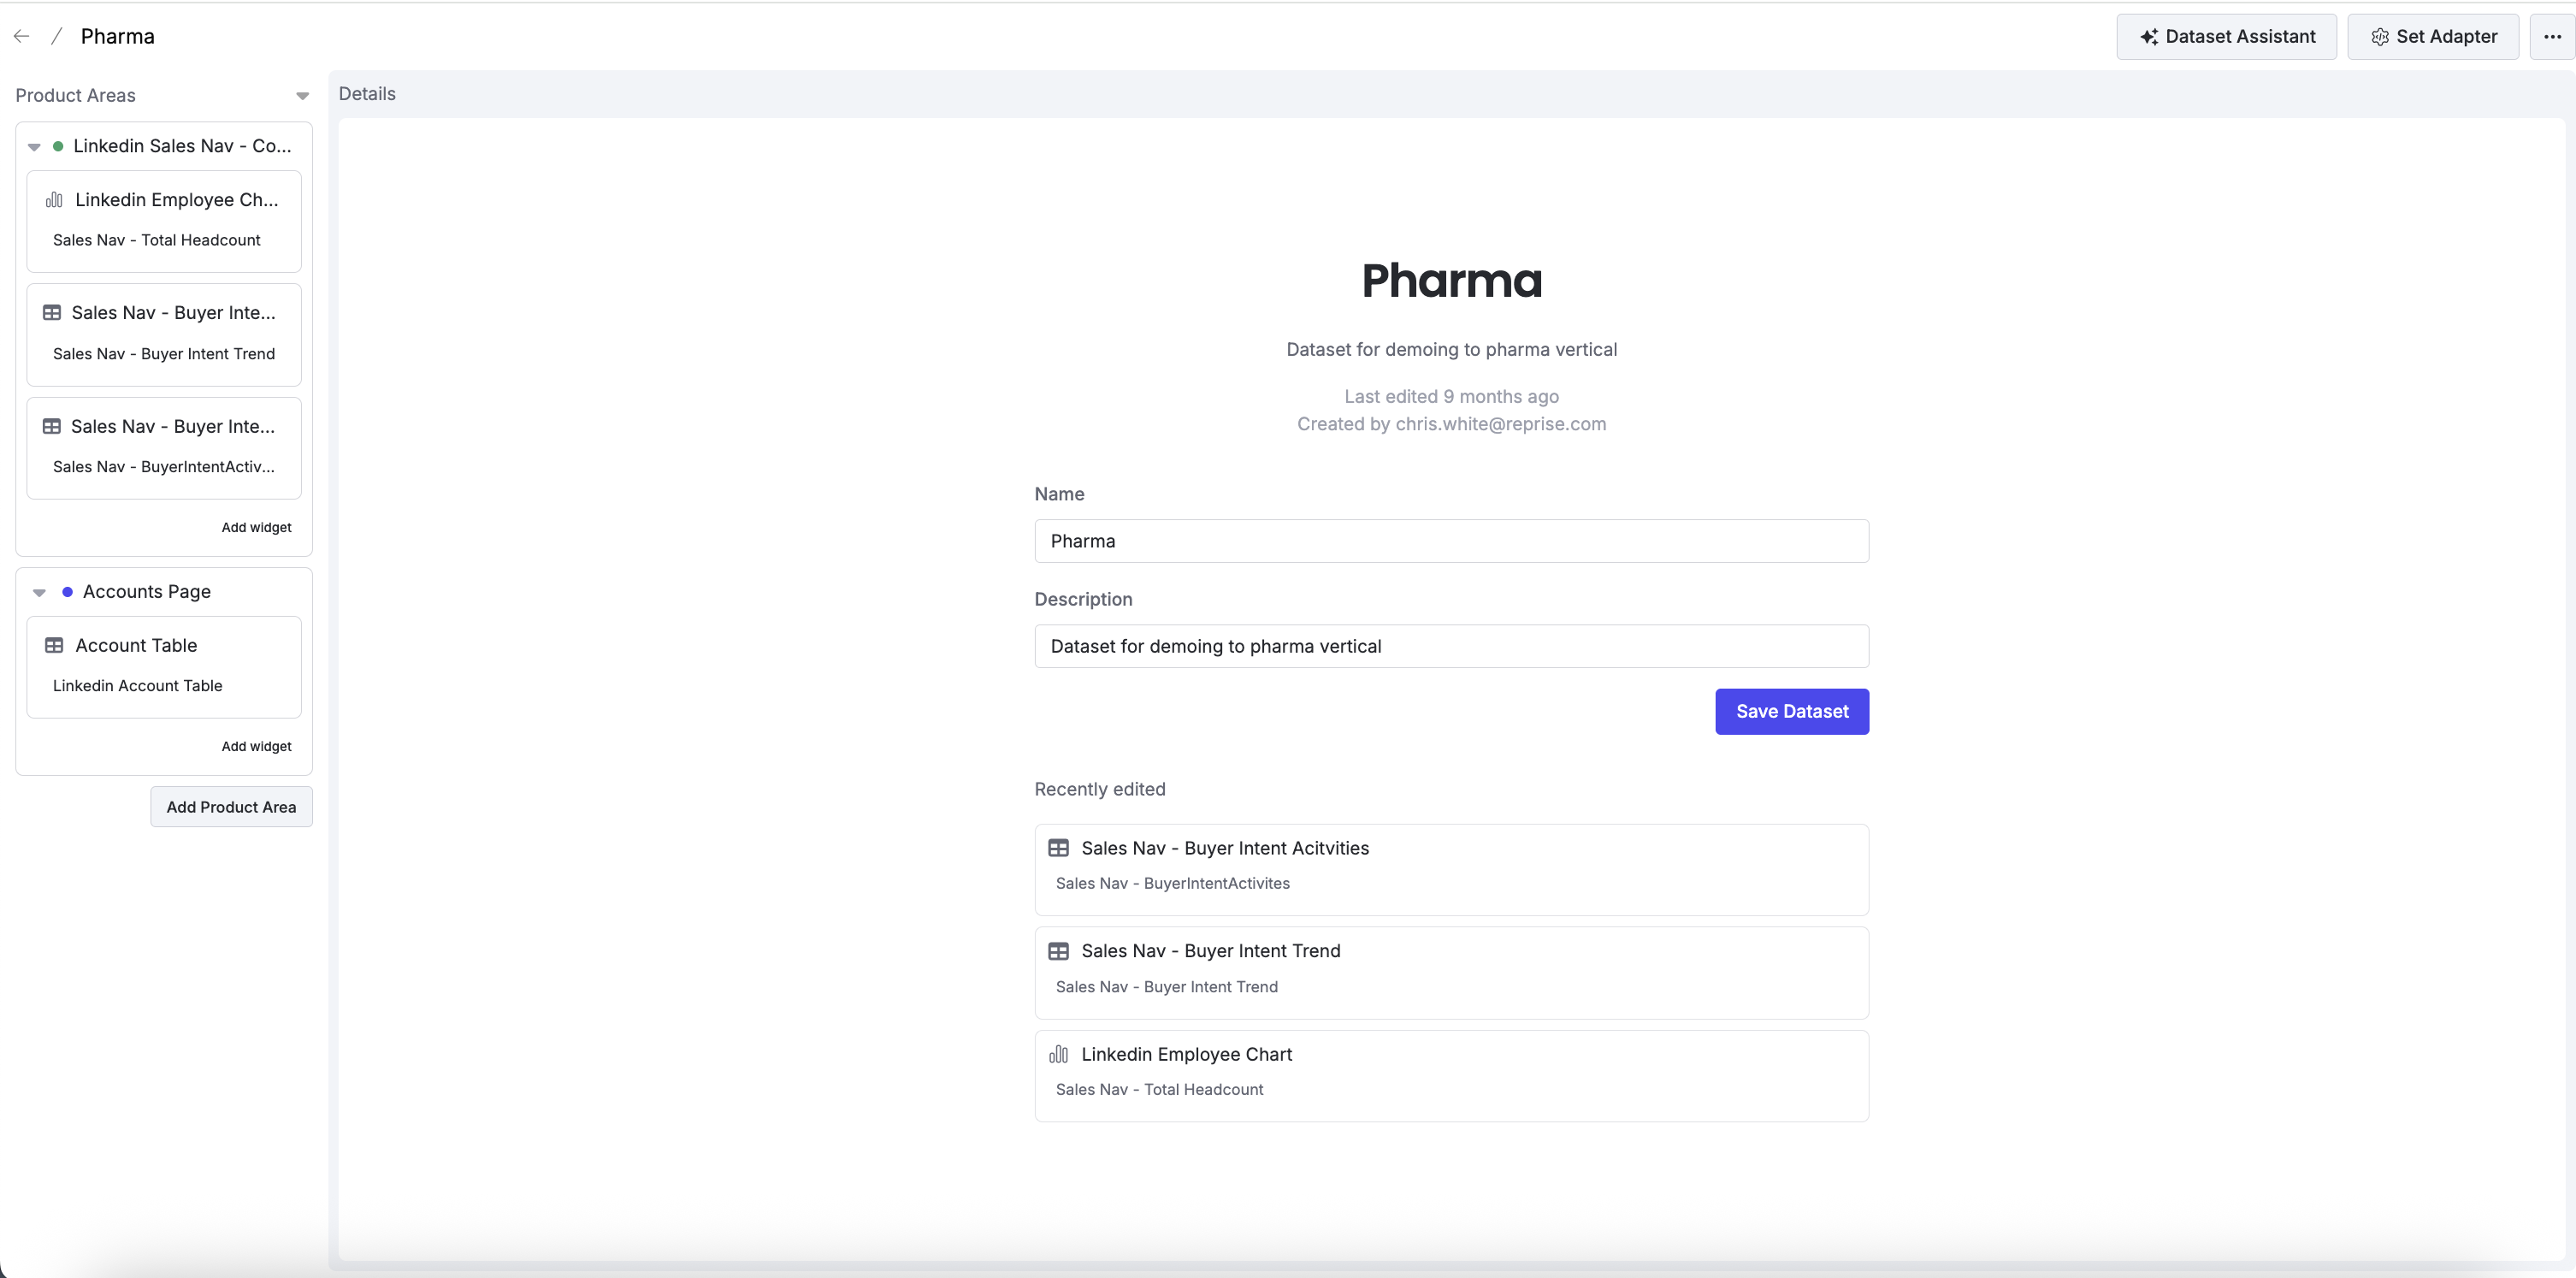Click Add Product Area button

(231, 807)
